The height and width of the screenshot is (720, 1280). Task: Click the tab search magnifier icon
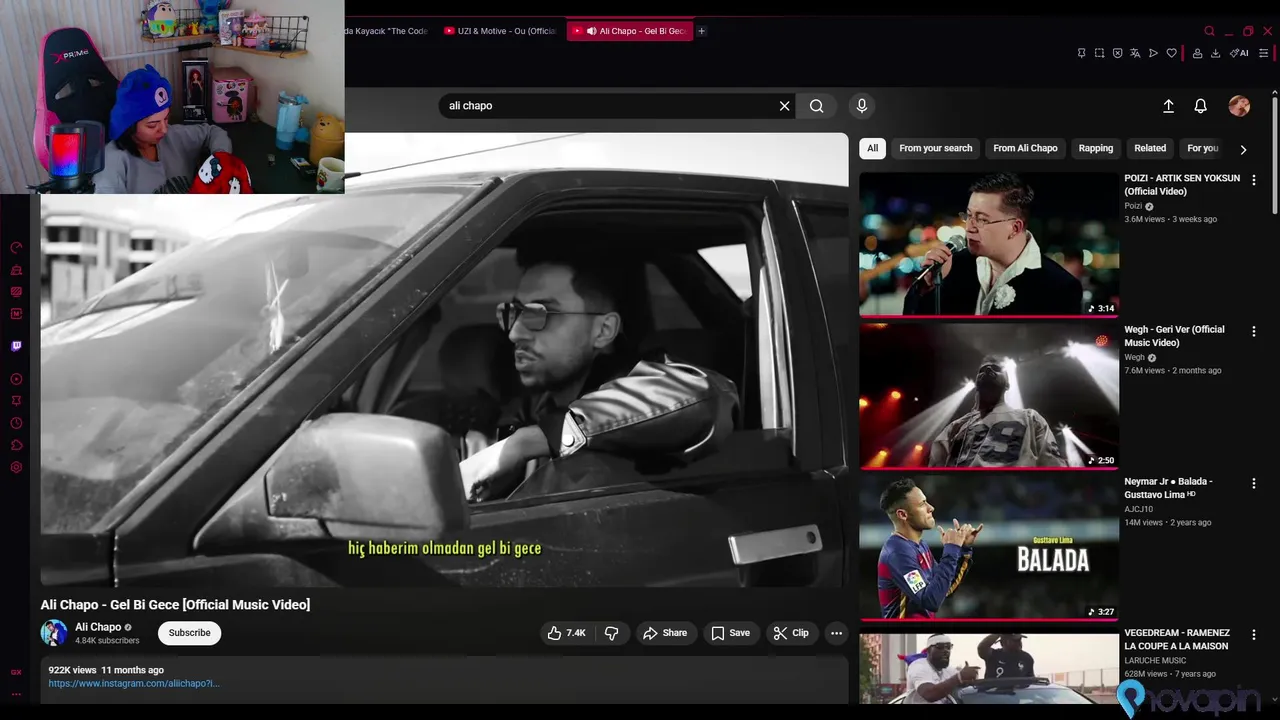tap(1209, 31)
